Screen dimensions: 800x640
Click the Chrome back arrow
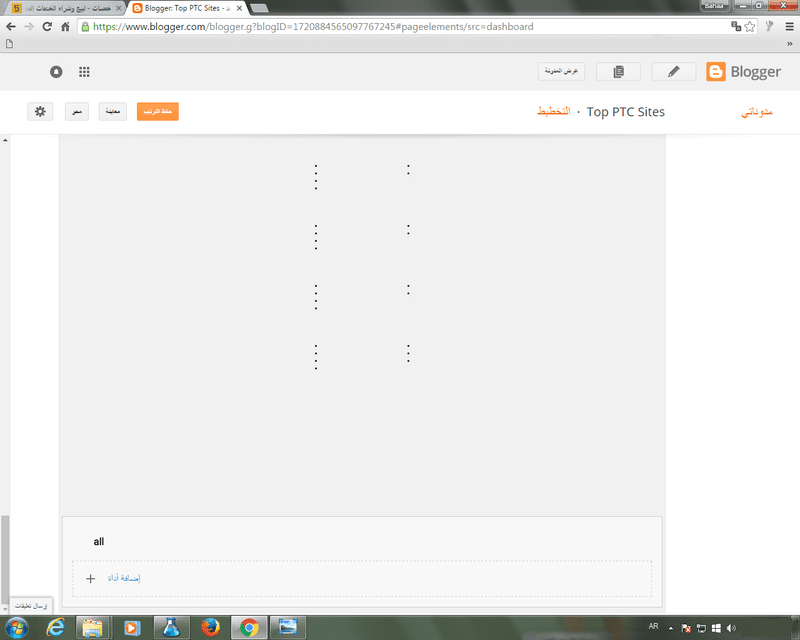tap(11, 27)
